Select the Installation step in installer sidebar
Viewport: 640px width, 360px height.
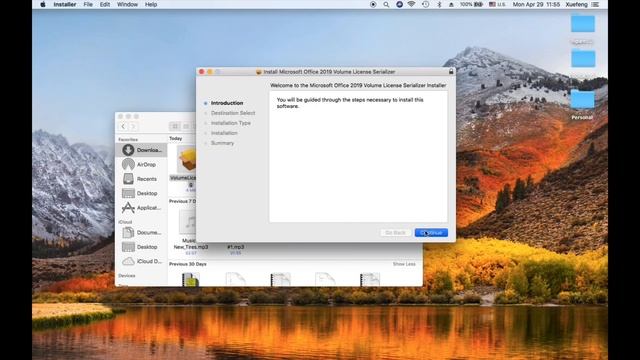[224, 133]
